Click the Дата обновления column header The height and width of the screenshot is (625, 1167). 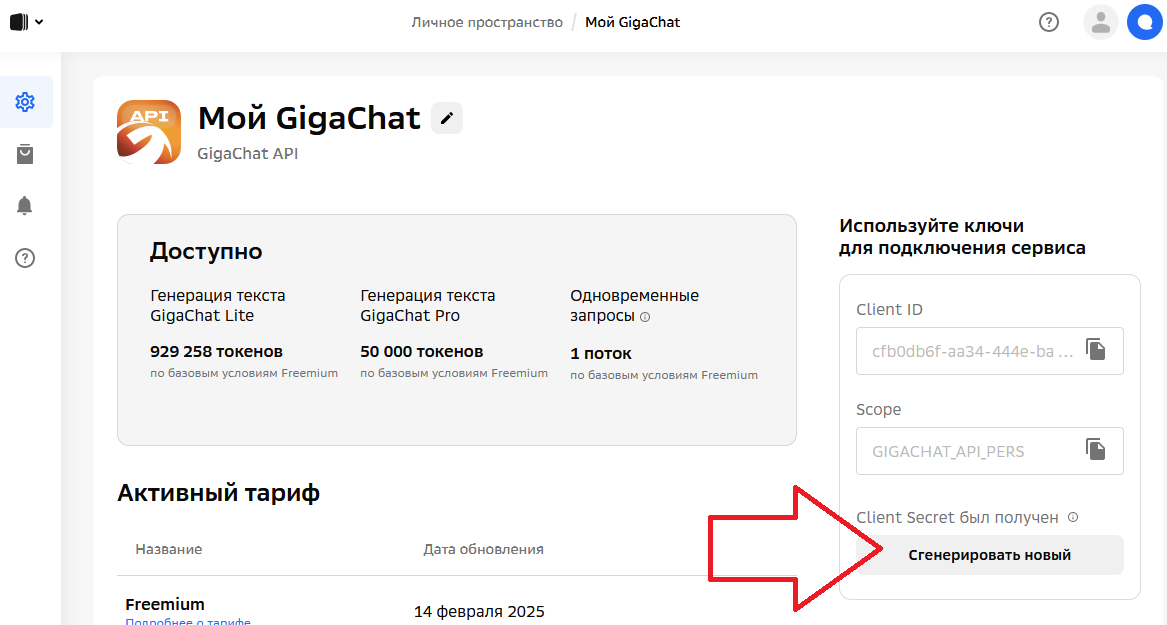pos(484,549)
